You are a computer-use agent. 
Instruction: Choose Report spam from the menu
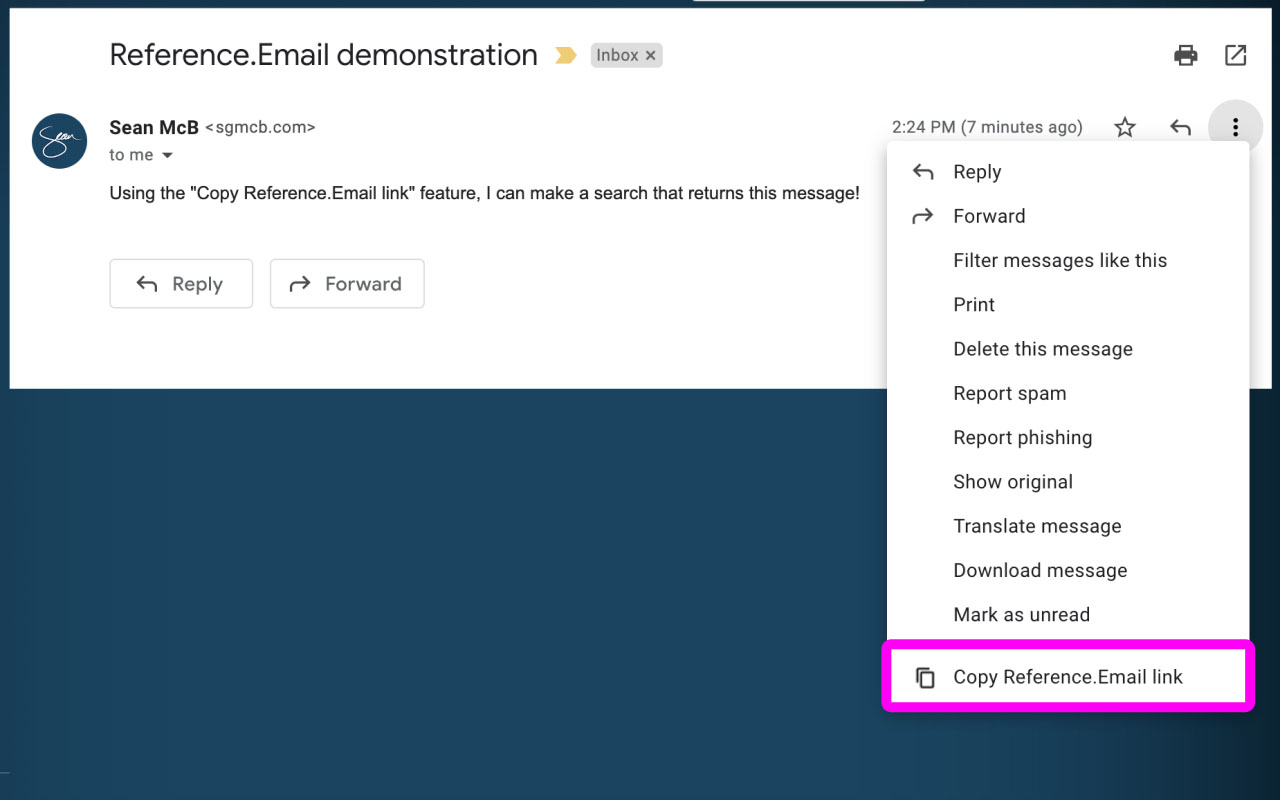pyautogui.click(x=1010, y=393)
